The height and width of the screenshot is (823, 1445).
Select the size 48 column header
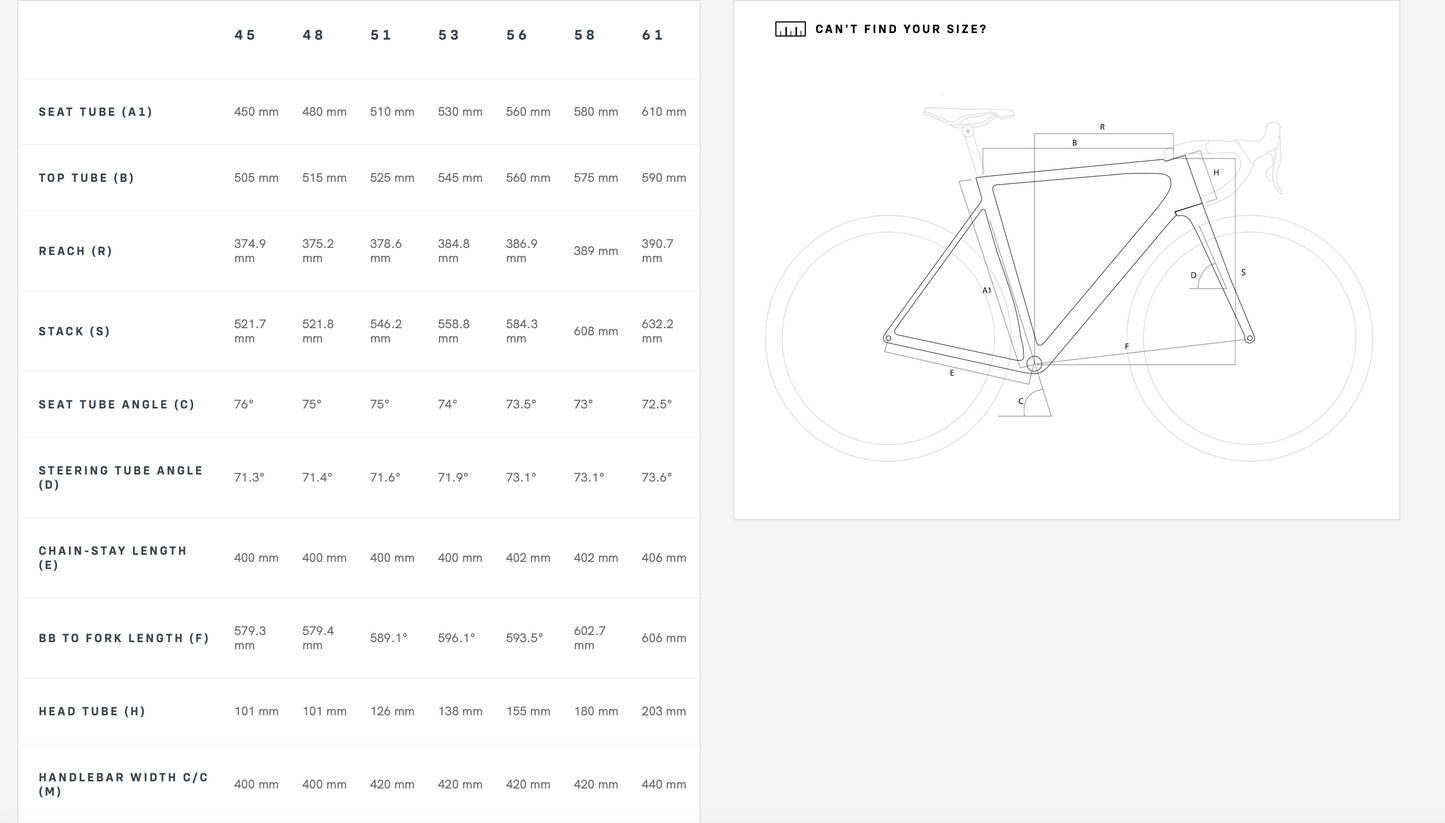tap(313, 35)
